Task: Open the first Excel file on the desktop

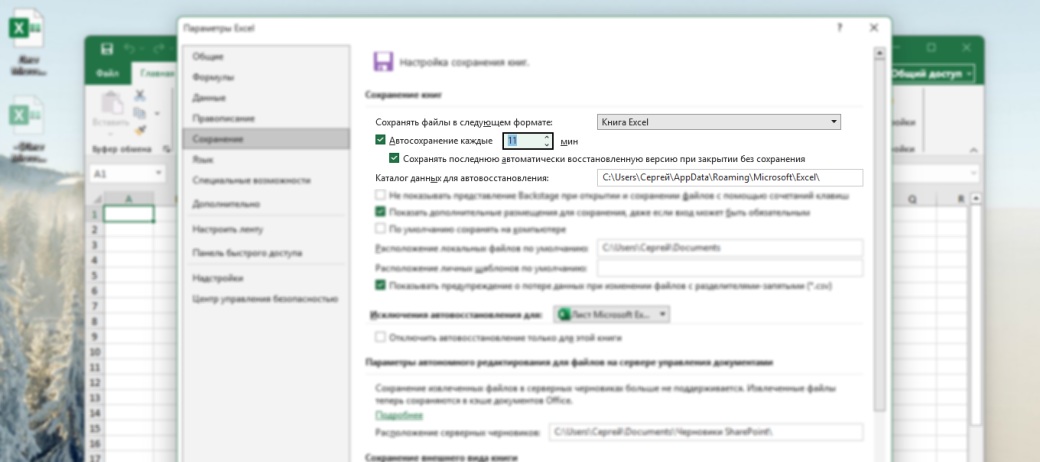Action: click(26, 27)
